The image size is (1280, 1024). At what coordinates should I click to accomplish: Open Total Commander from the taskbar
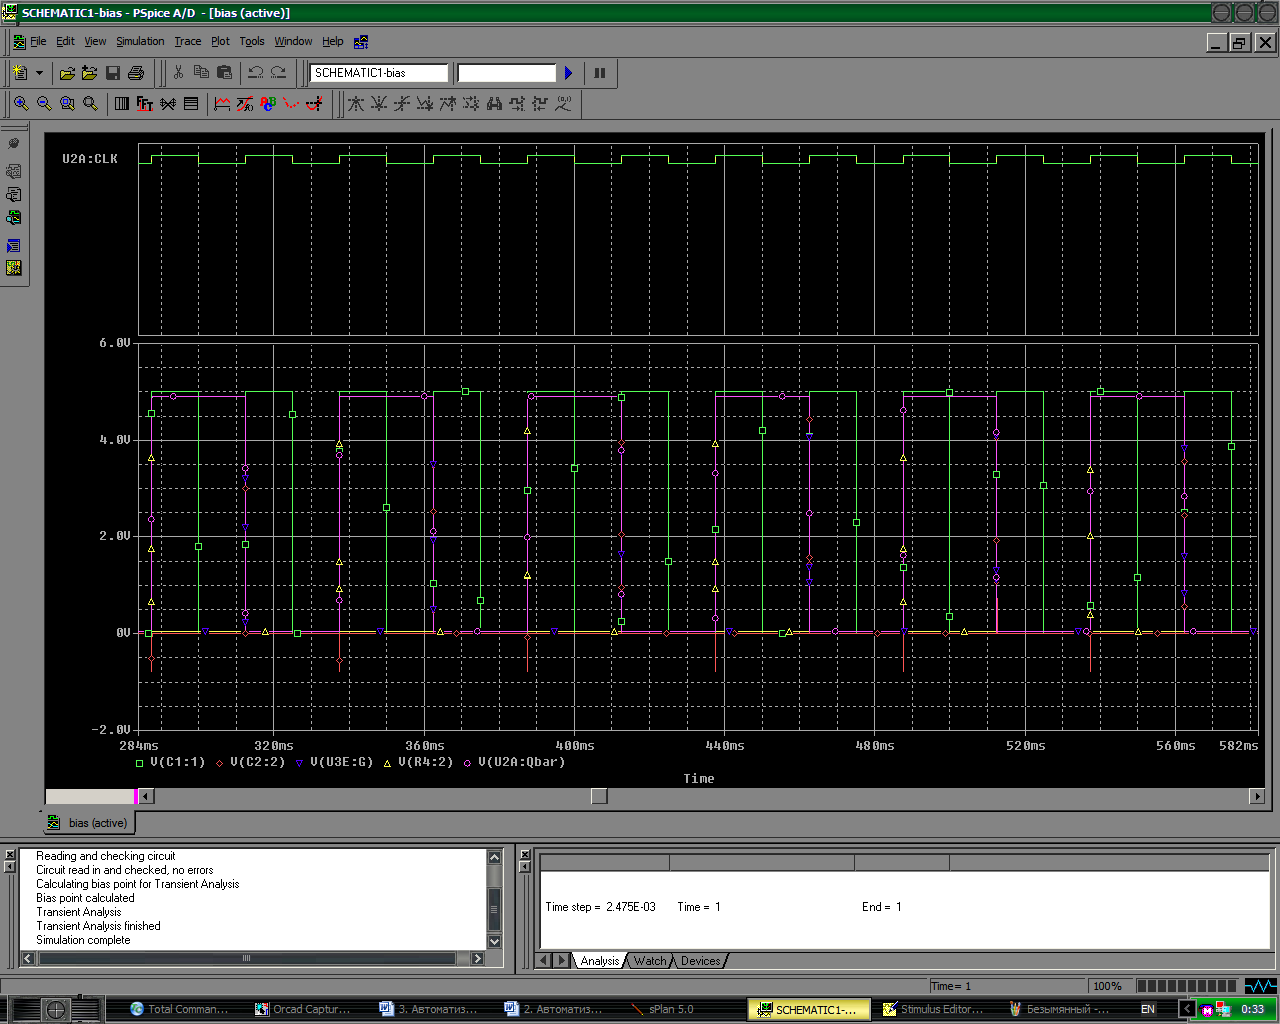point(178,1009)
